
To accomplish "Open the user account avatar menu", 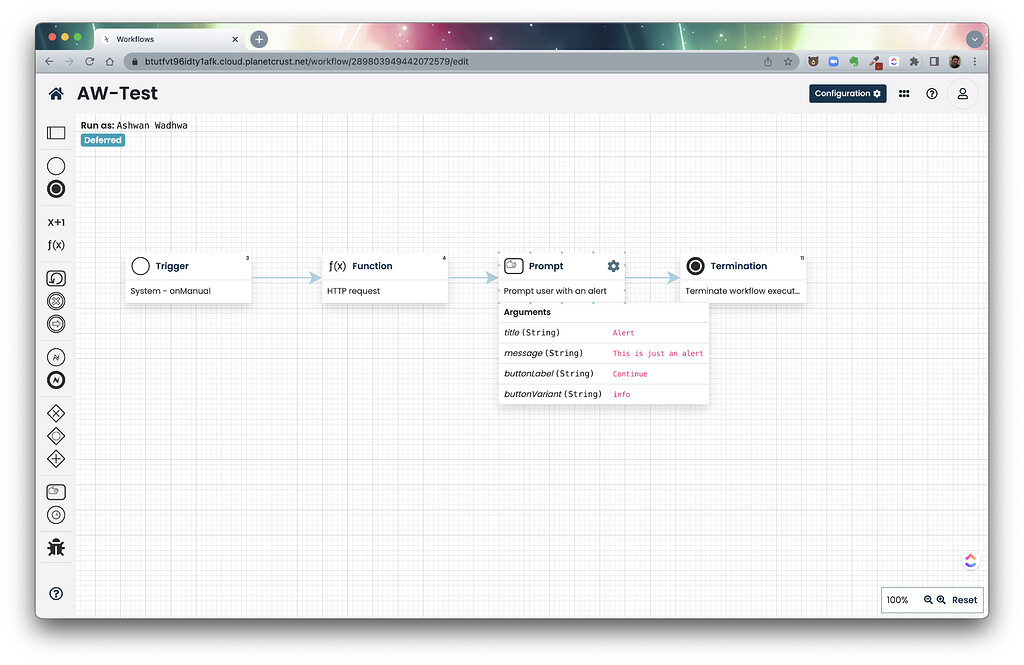I will [x=962, y=93].
